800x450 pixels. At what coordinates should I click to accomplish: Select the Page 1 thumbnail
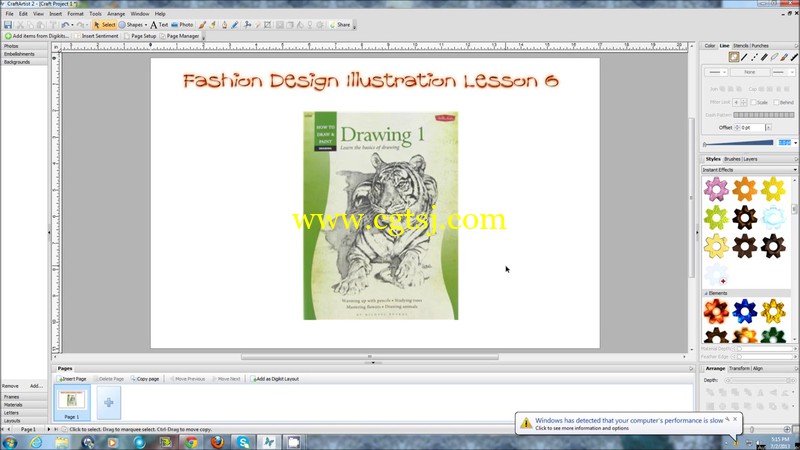click(x=71, y=403)
